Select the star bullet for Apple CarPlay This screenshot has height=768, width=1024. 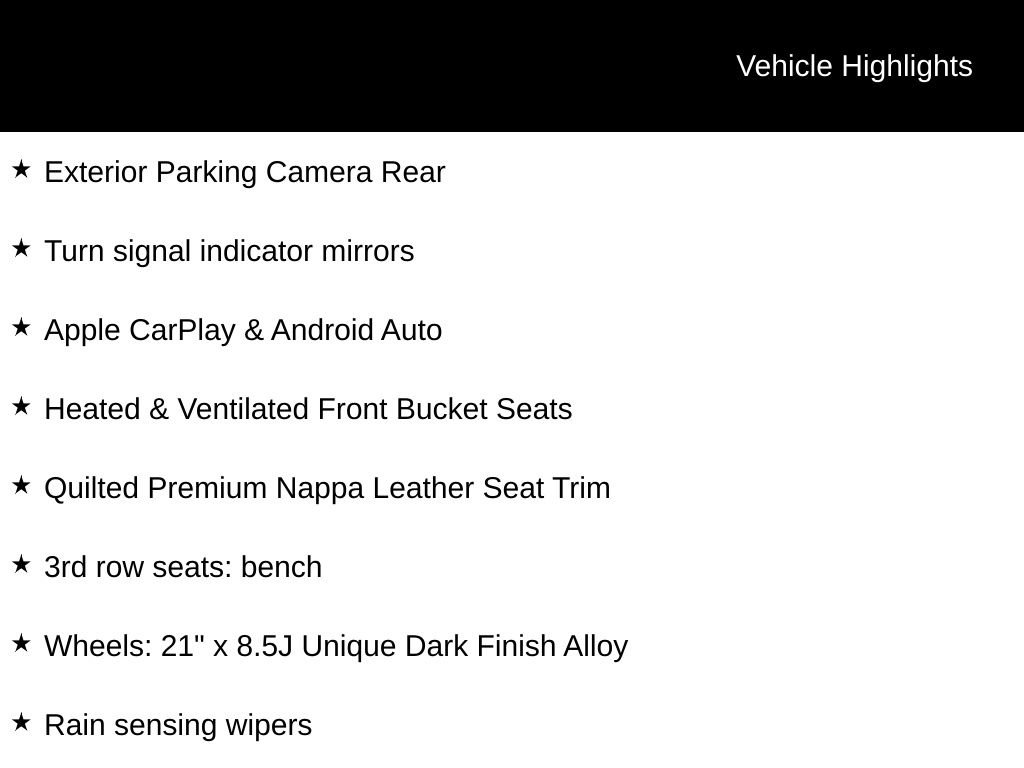[21, 328]
